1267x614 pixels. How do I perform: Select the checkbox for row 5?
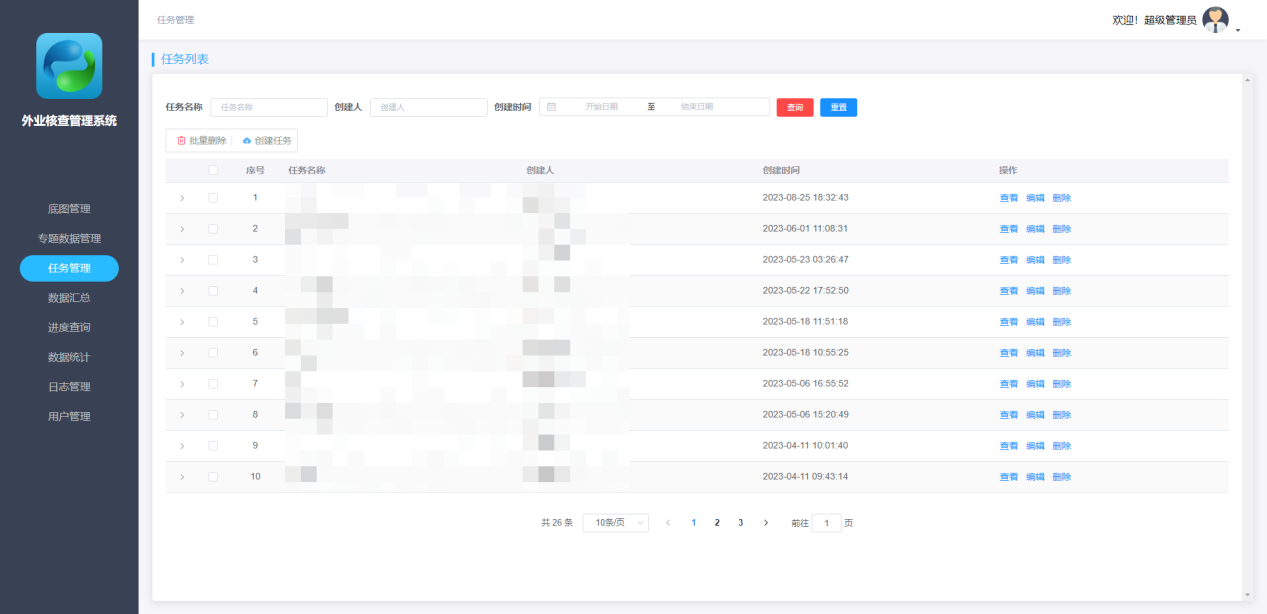(213, 322)
